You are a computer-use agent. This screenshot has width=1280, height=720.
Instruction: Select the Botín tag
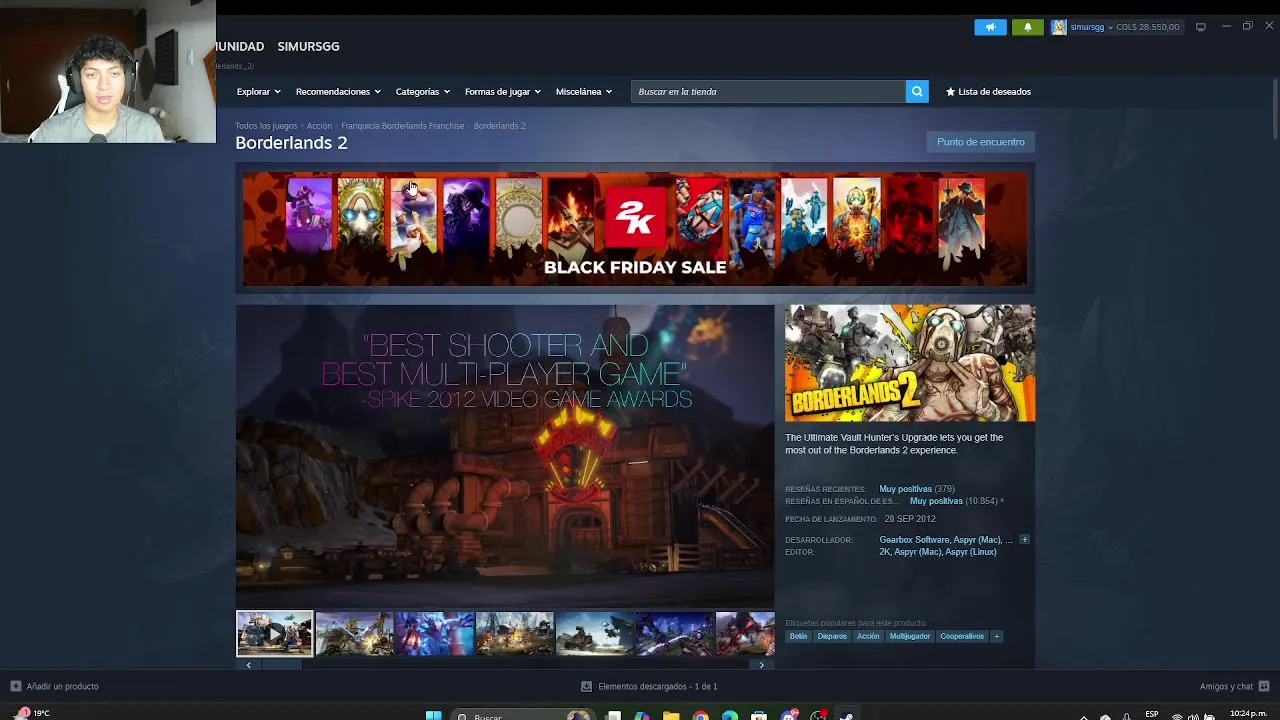click(798, 636)
